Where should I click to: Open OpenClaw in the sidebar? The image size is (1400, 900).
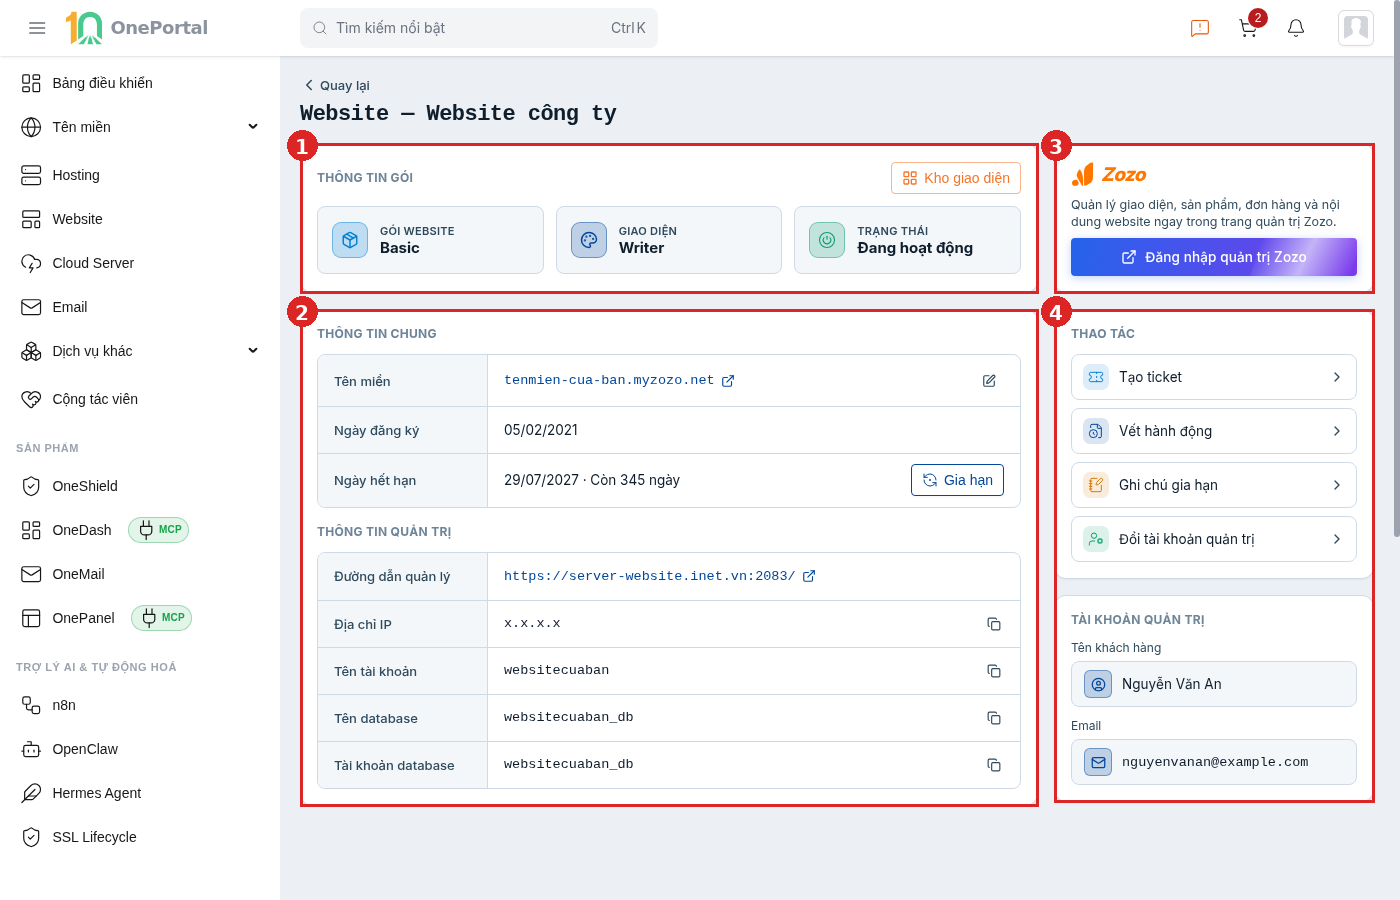[x=140, y=749]
